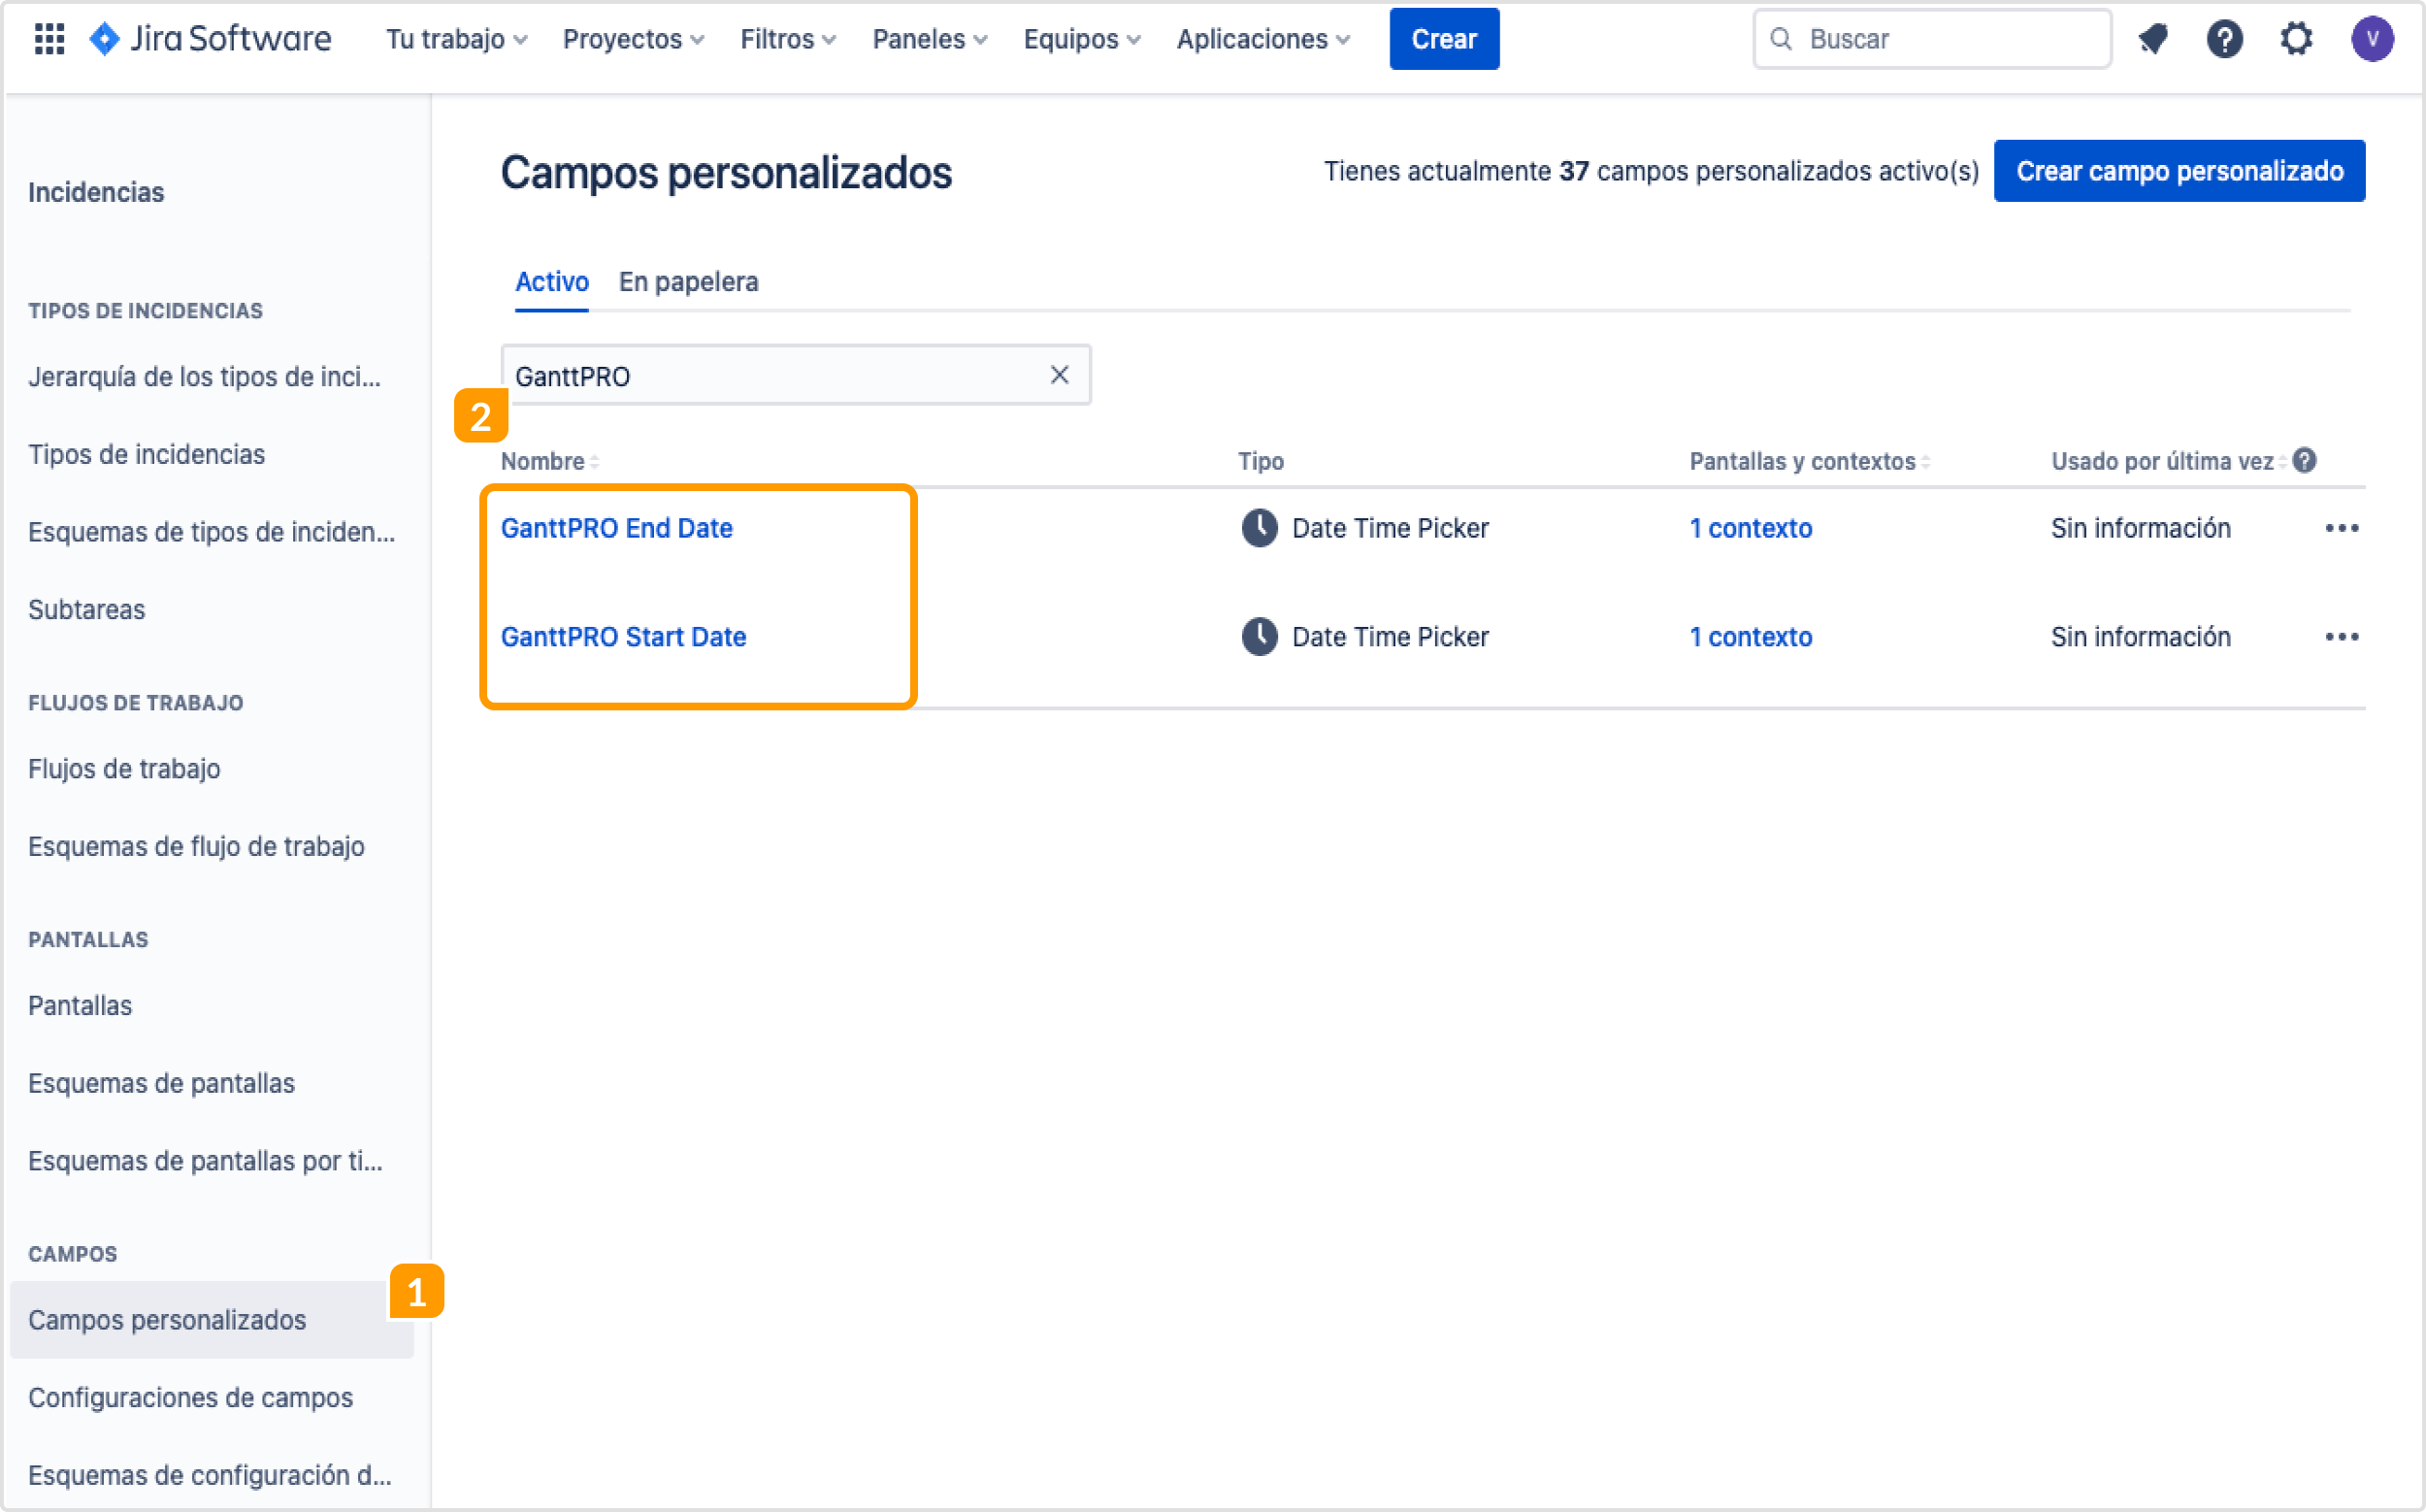2426x1512 pixels.
Task: Sort by Usado por última vez column
Action: coord(2168,462)
